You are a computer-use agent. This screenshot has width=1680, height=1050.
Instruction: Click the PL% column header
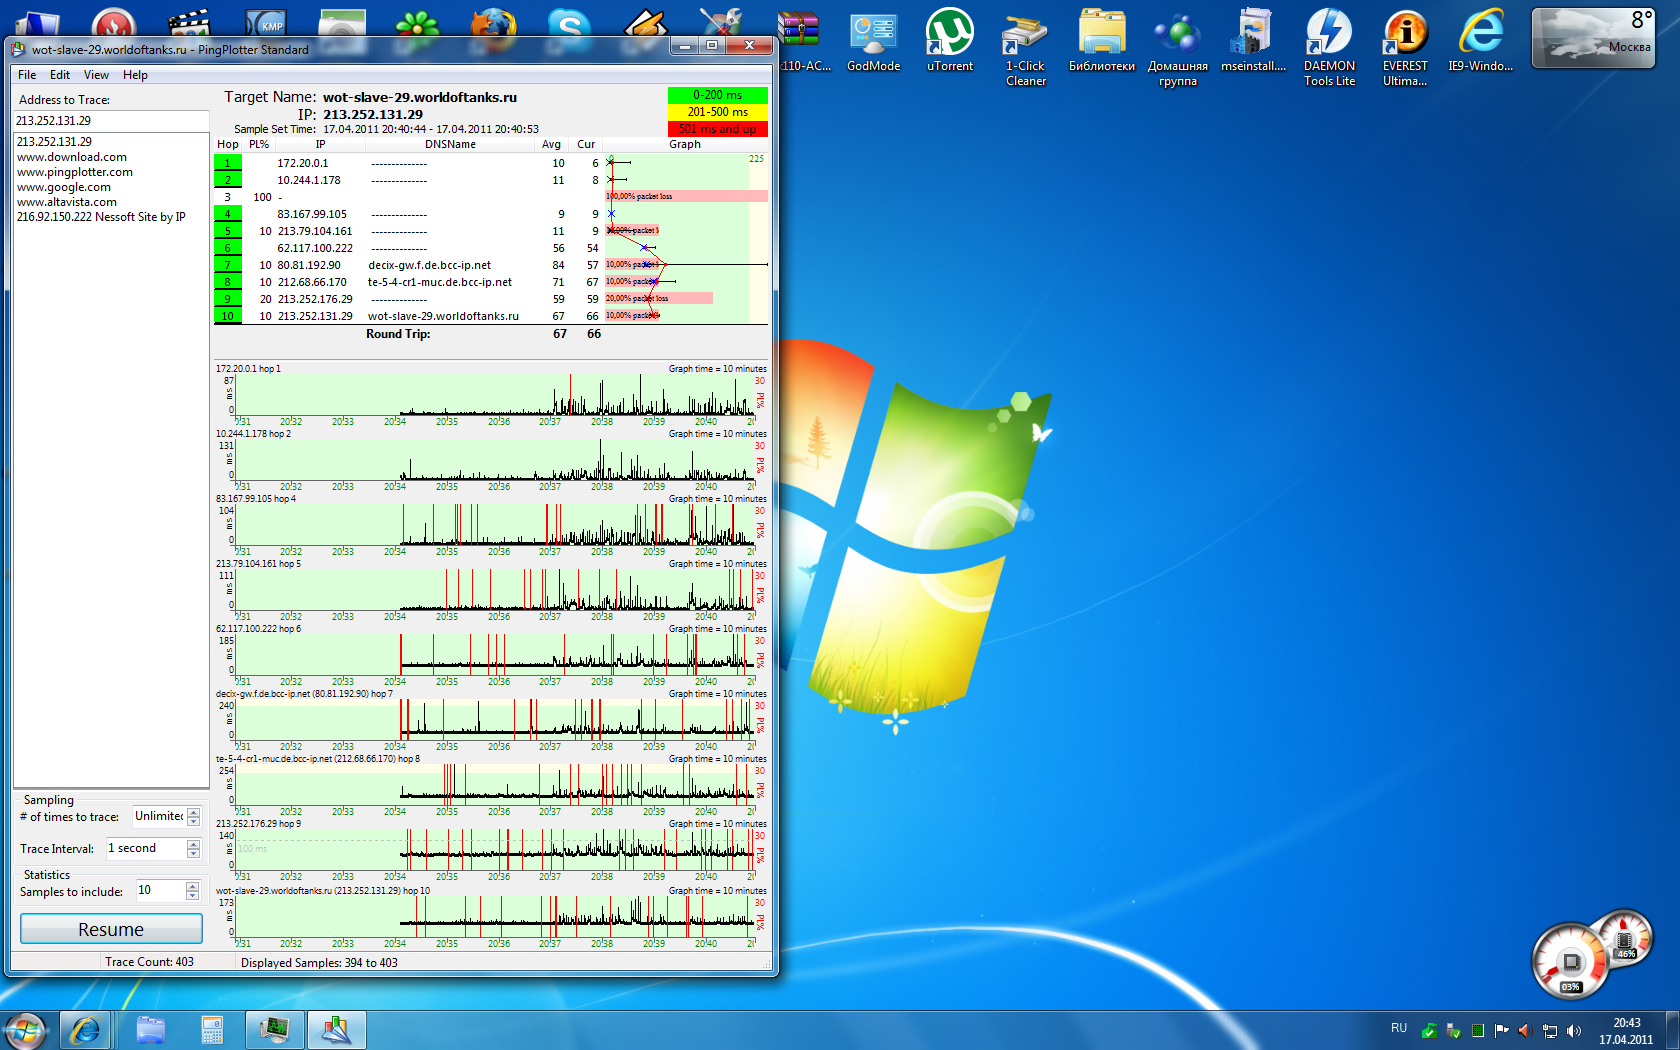click(x=259, y=144)
